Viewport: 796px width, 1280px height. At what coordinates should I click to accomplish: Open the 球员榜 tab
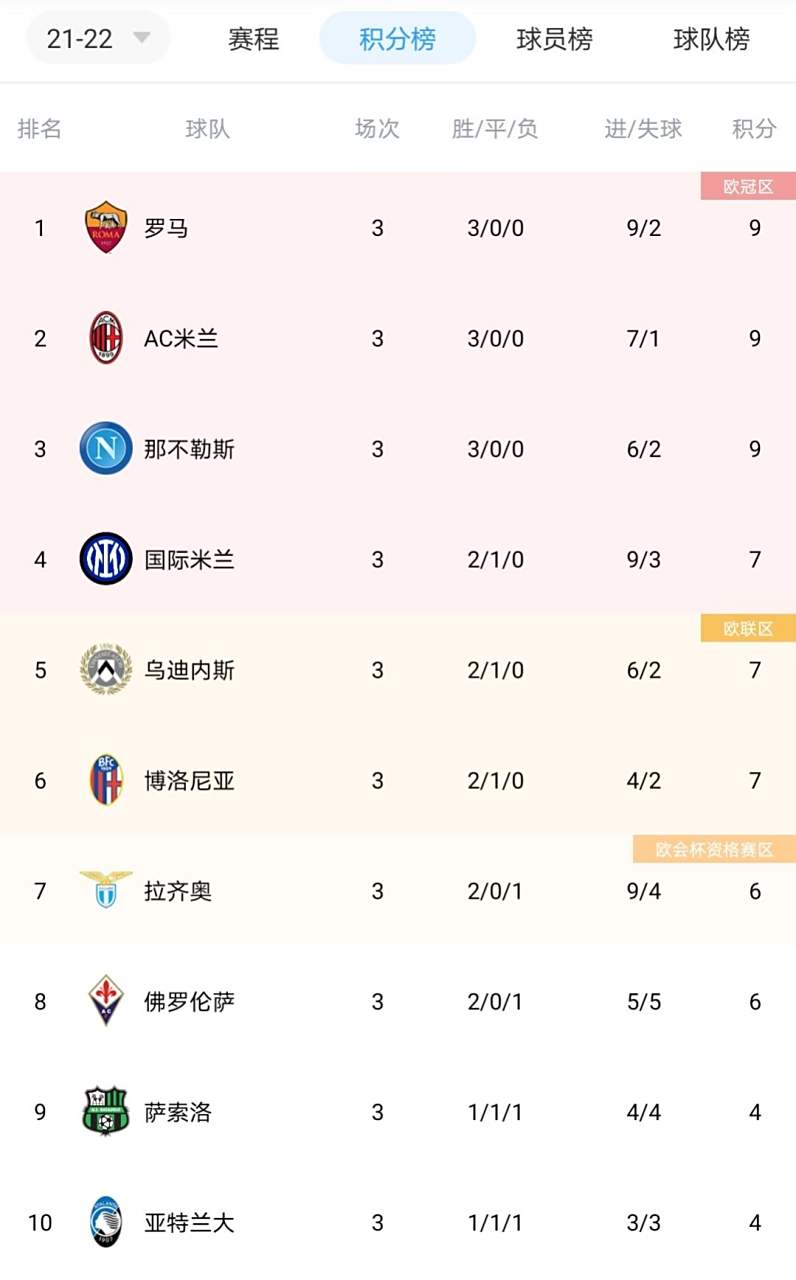tap(554, 39)
